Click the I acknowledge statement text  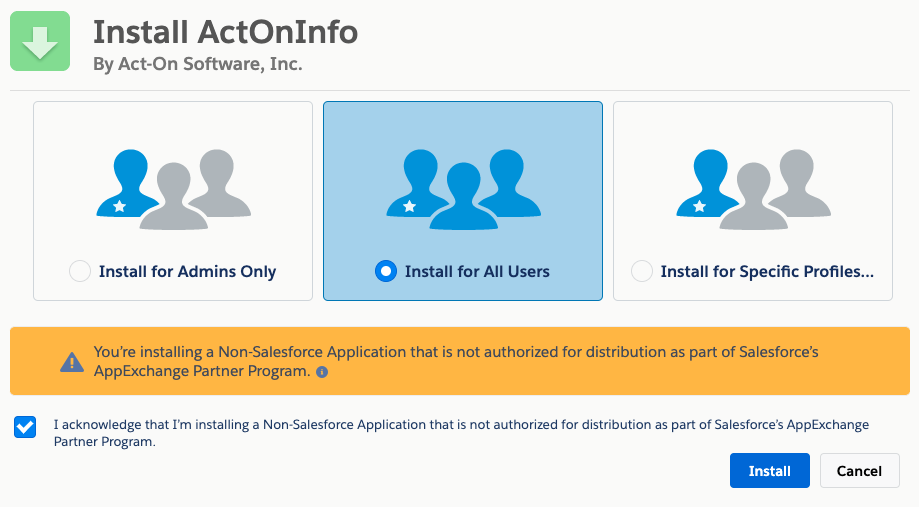[461, 433]
